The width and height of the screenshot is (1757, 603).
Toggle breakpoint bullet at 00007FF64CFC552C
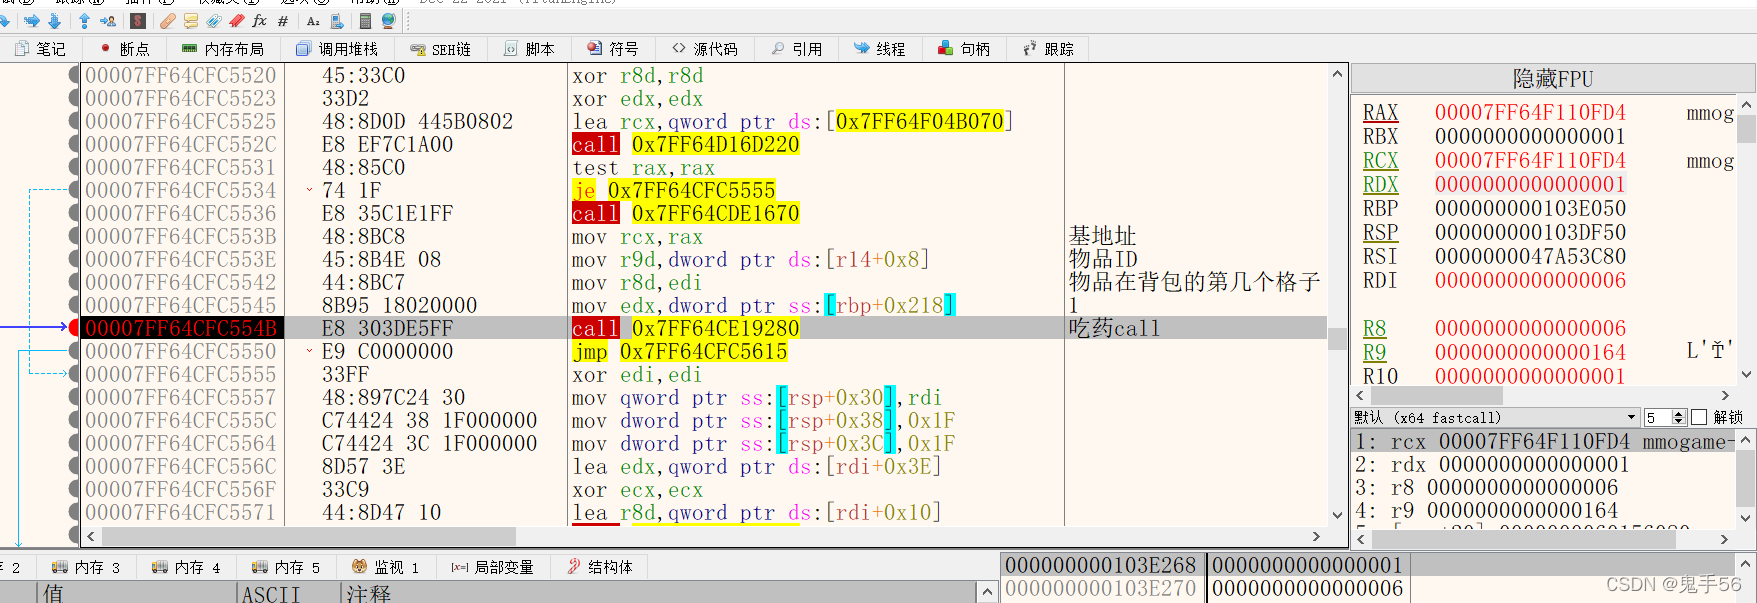click(74, 144)
